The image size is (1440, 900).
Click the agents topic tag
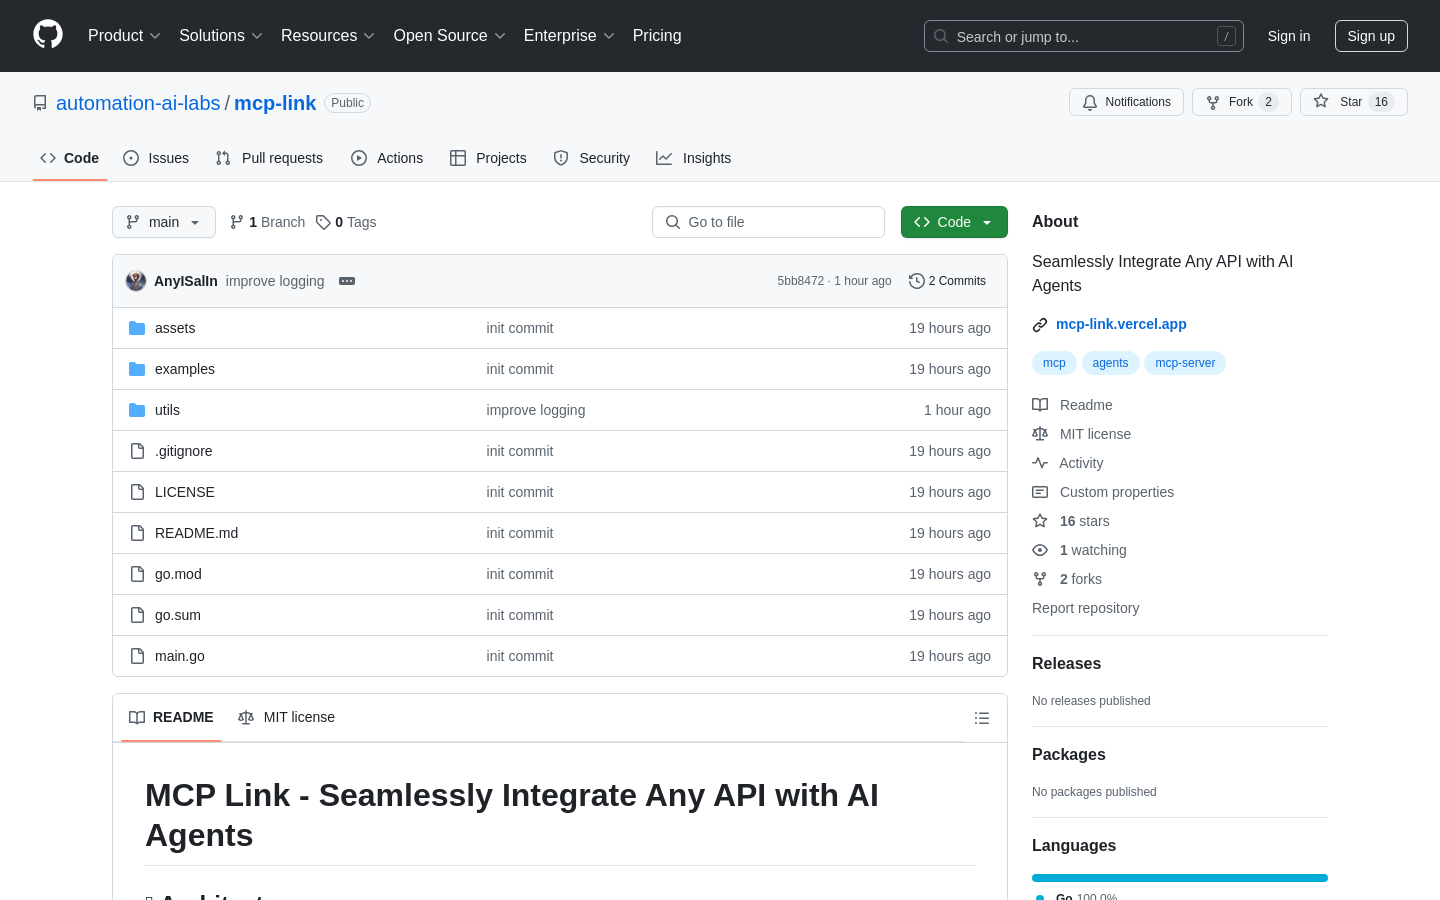pos(1110,363)
